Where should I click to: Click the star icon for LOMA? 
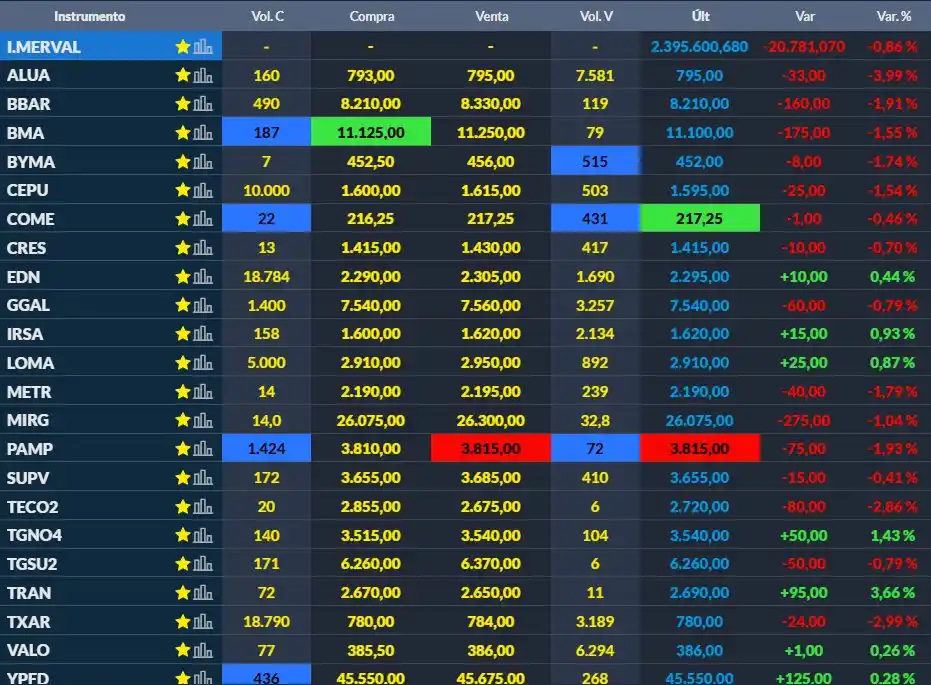pos(183,363)
